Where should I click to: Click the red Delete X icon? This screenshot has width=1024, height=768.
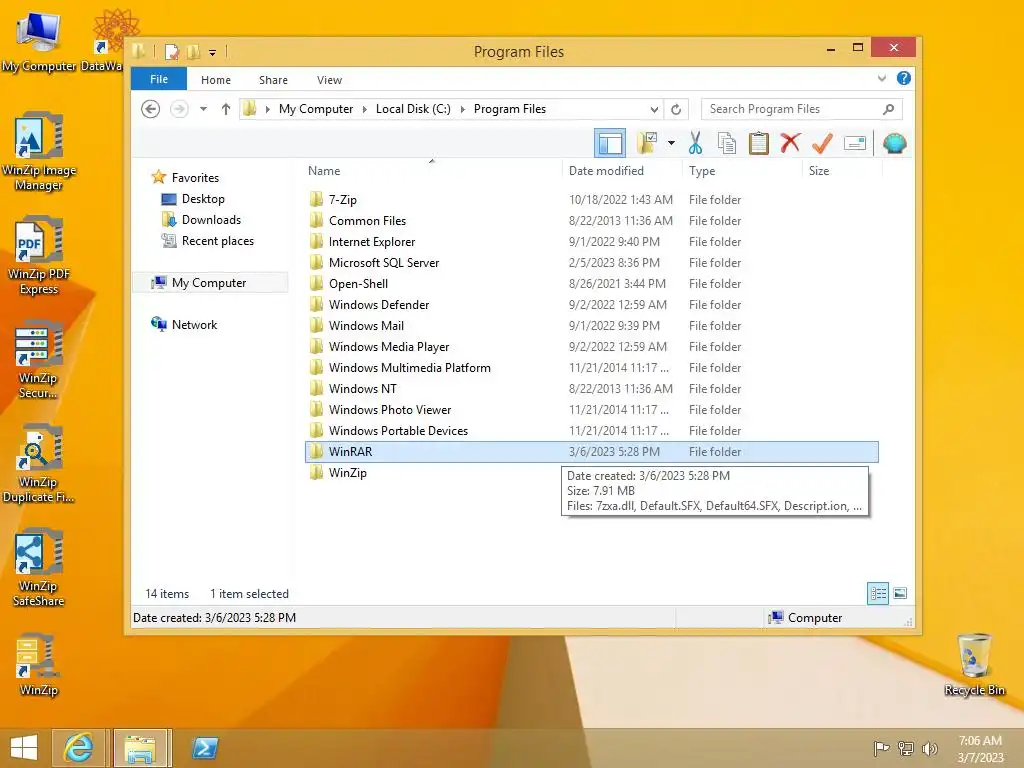point(790,142)
